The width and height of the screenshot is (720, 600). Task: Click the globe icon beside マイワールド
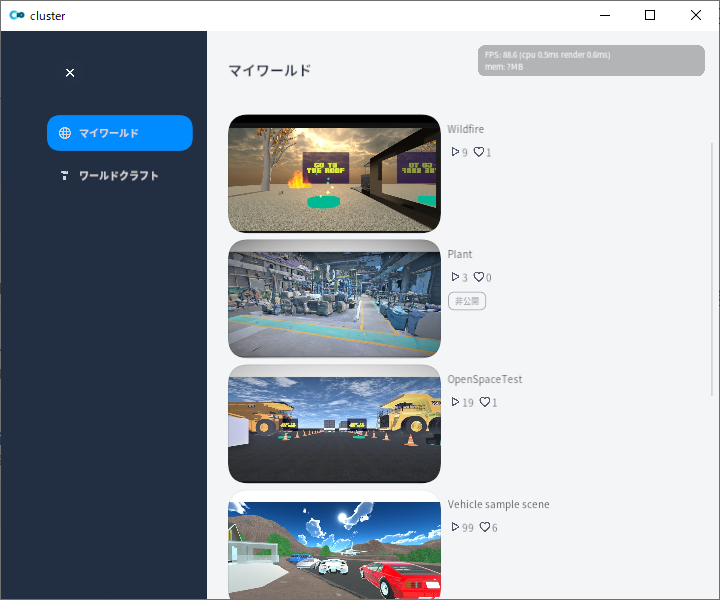pyautogui.click(x=65, y=133)
